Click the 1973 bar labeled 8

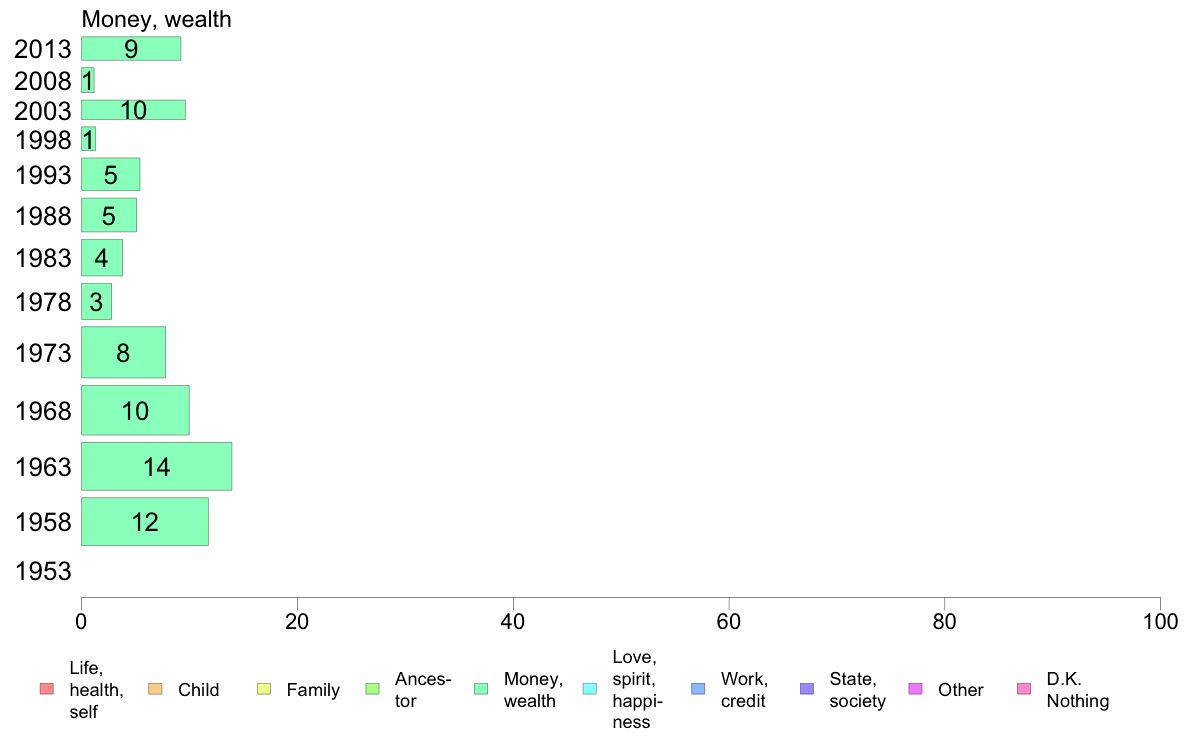point(123,352)
